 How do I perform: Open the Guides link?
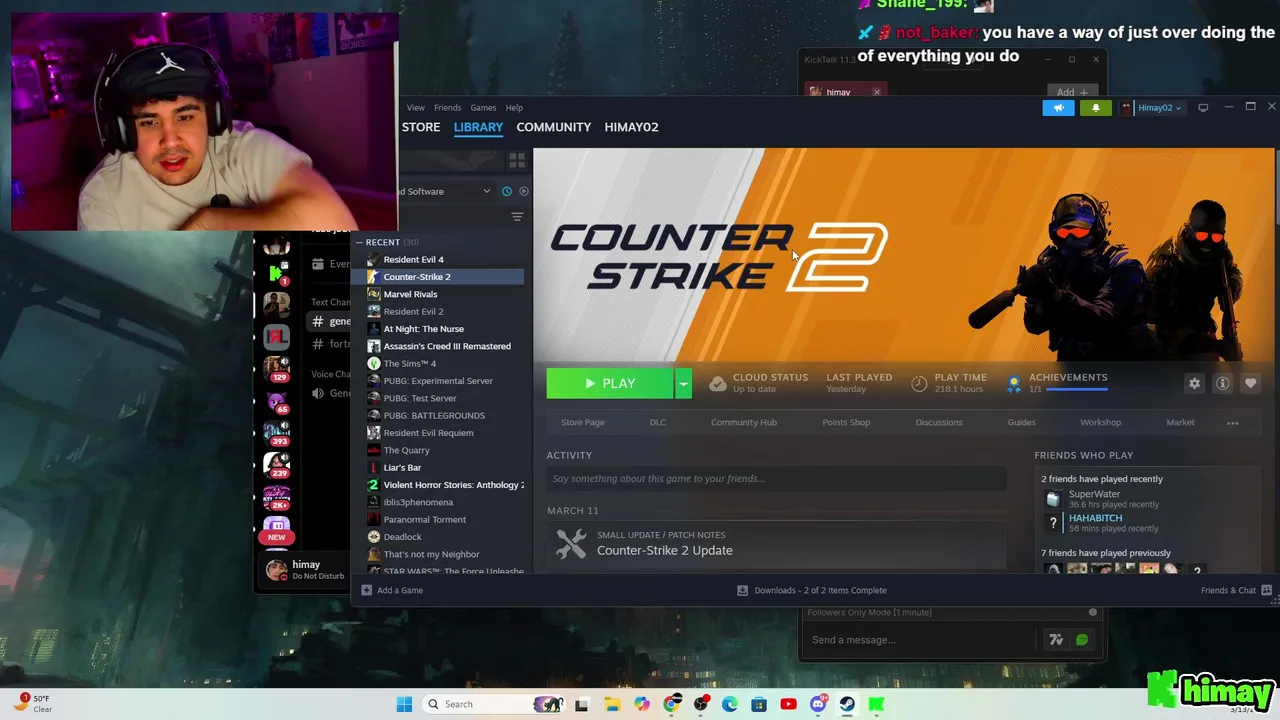tap(1021, 422)
